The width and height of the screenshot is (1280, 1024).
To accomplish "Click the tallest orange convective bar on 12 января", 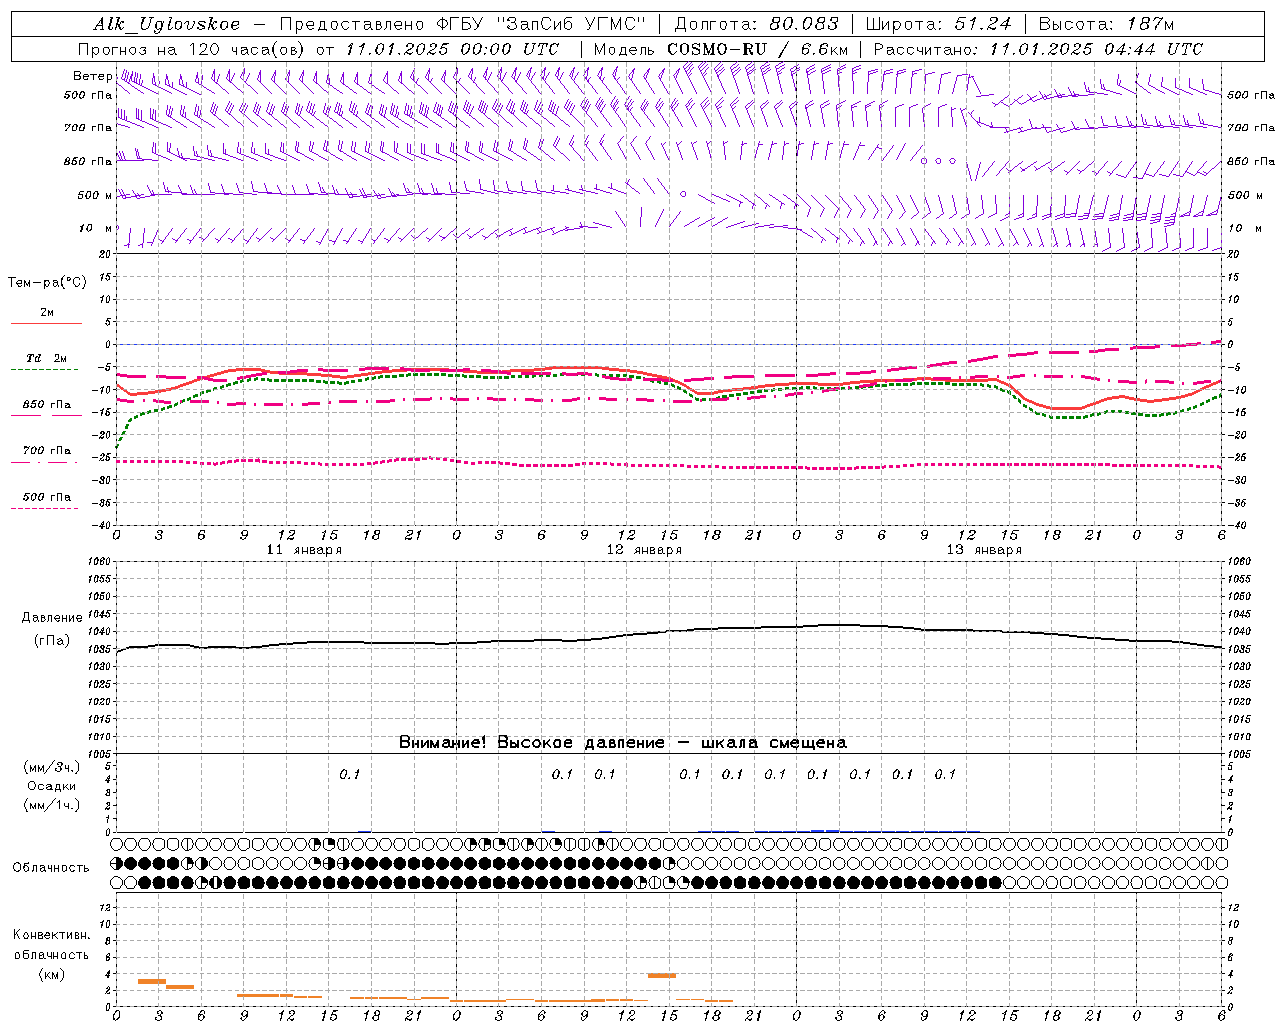I will pos(662,975).
